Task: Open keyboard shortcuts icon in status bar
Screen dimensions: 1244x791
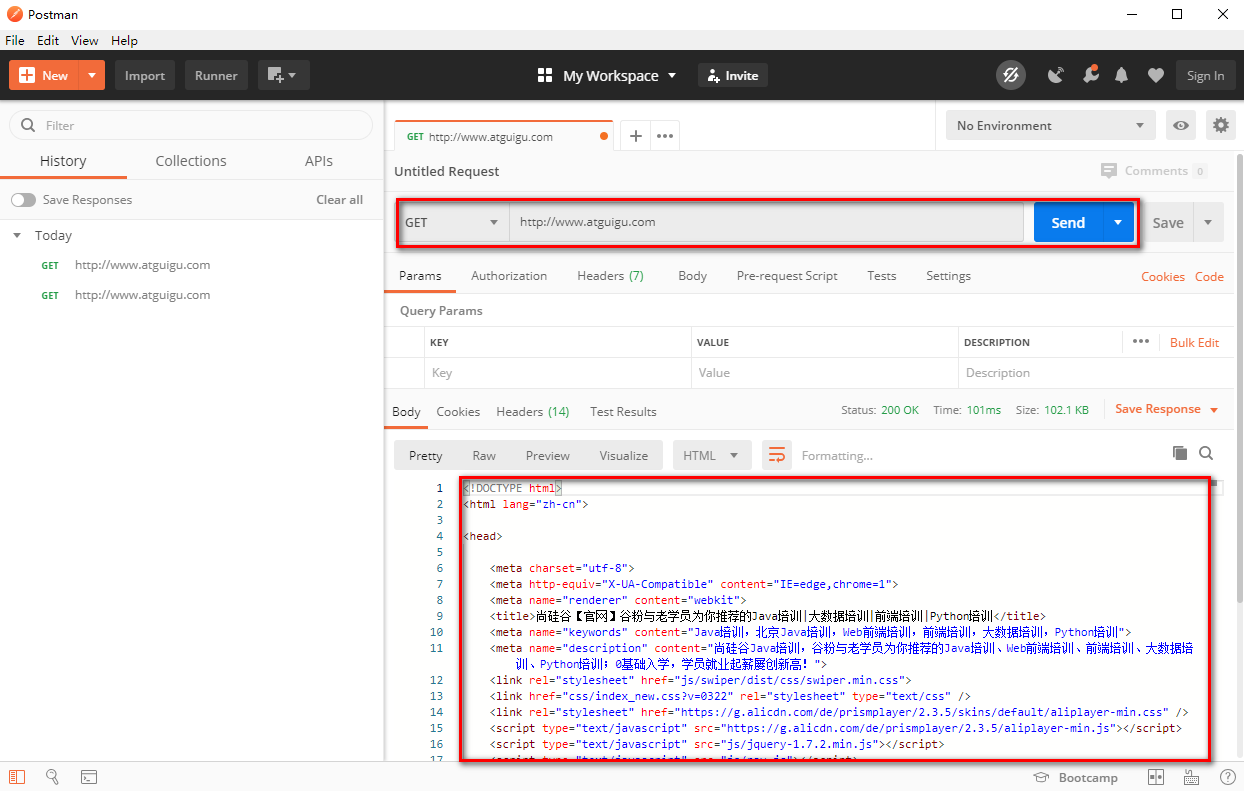Action: (x=1192, y=777)
